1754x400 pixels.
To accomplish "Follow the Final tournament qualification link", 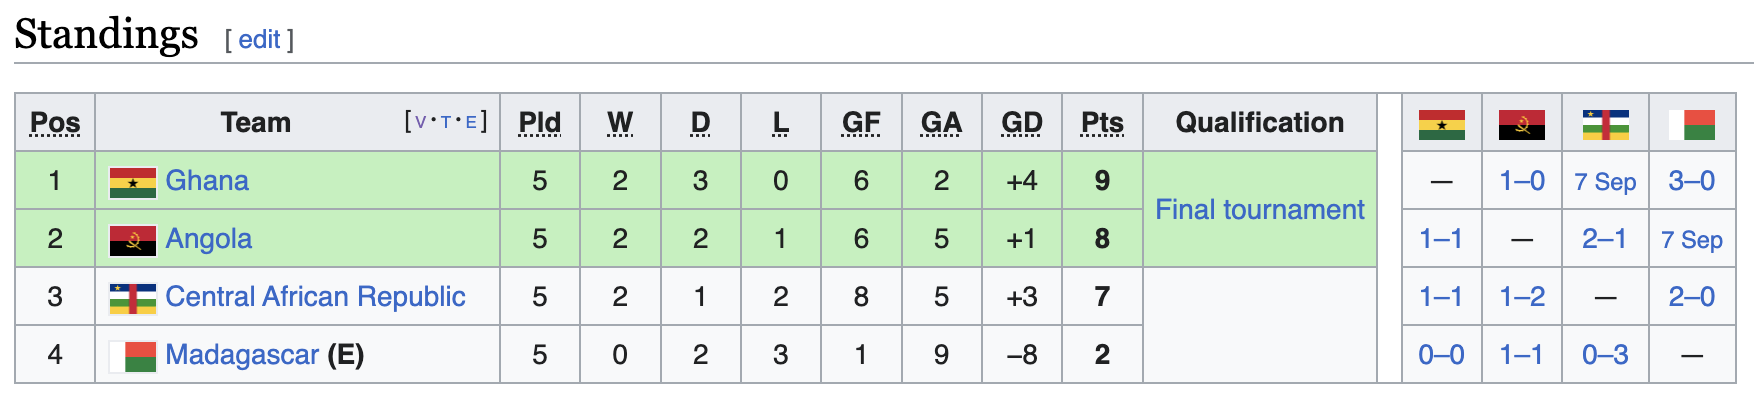I will pos(1260,209).
